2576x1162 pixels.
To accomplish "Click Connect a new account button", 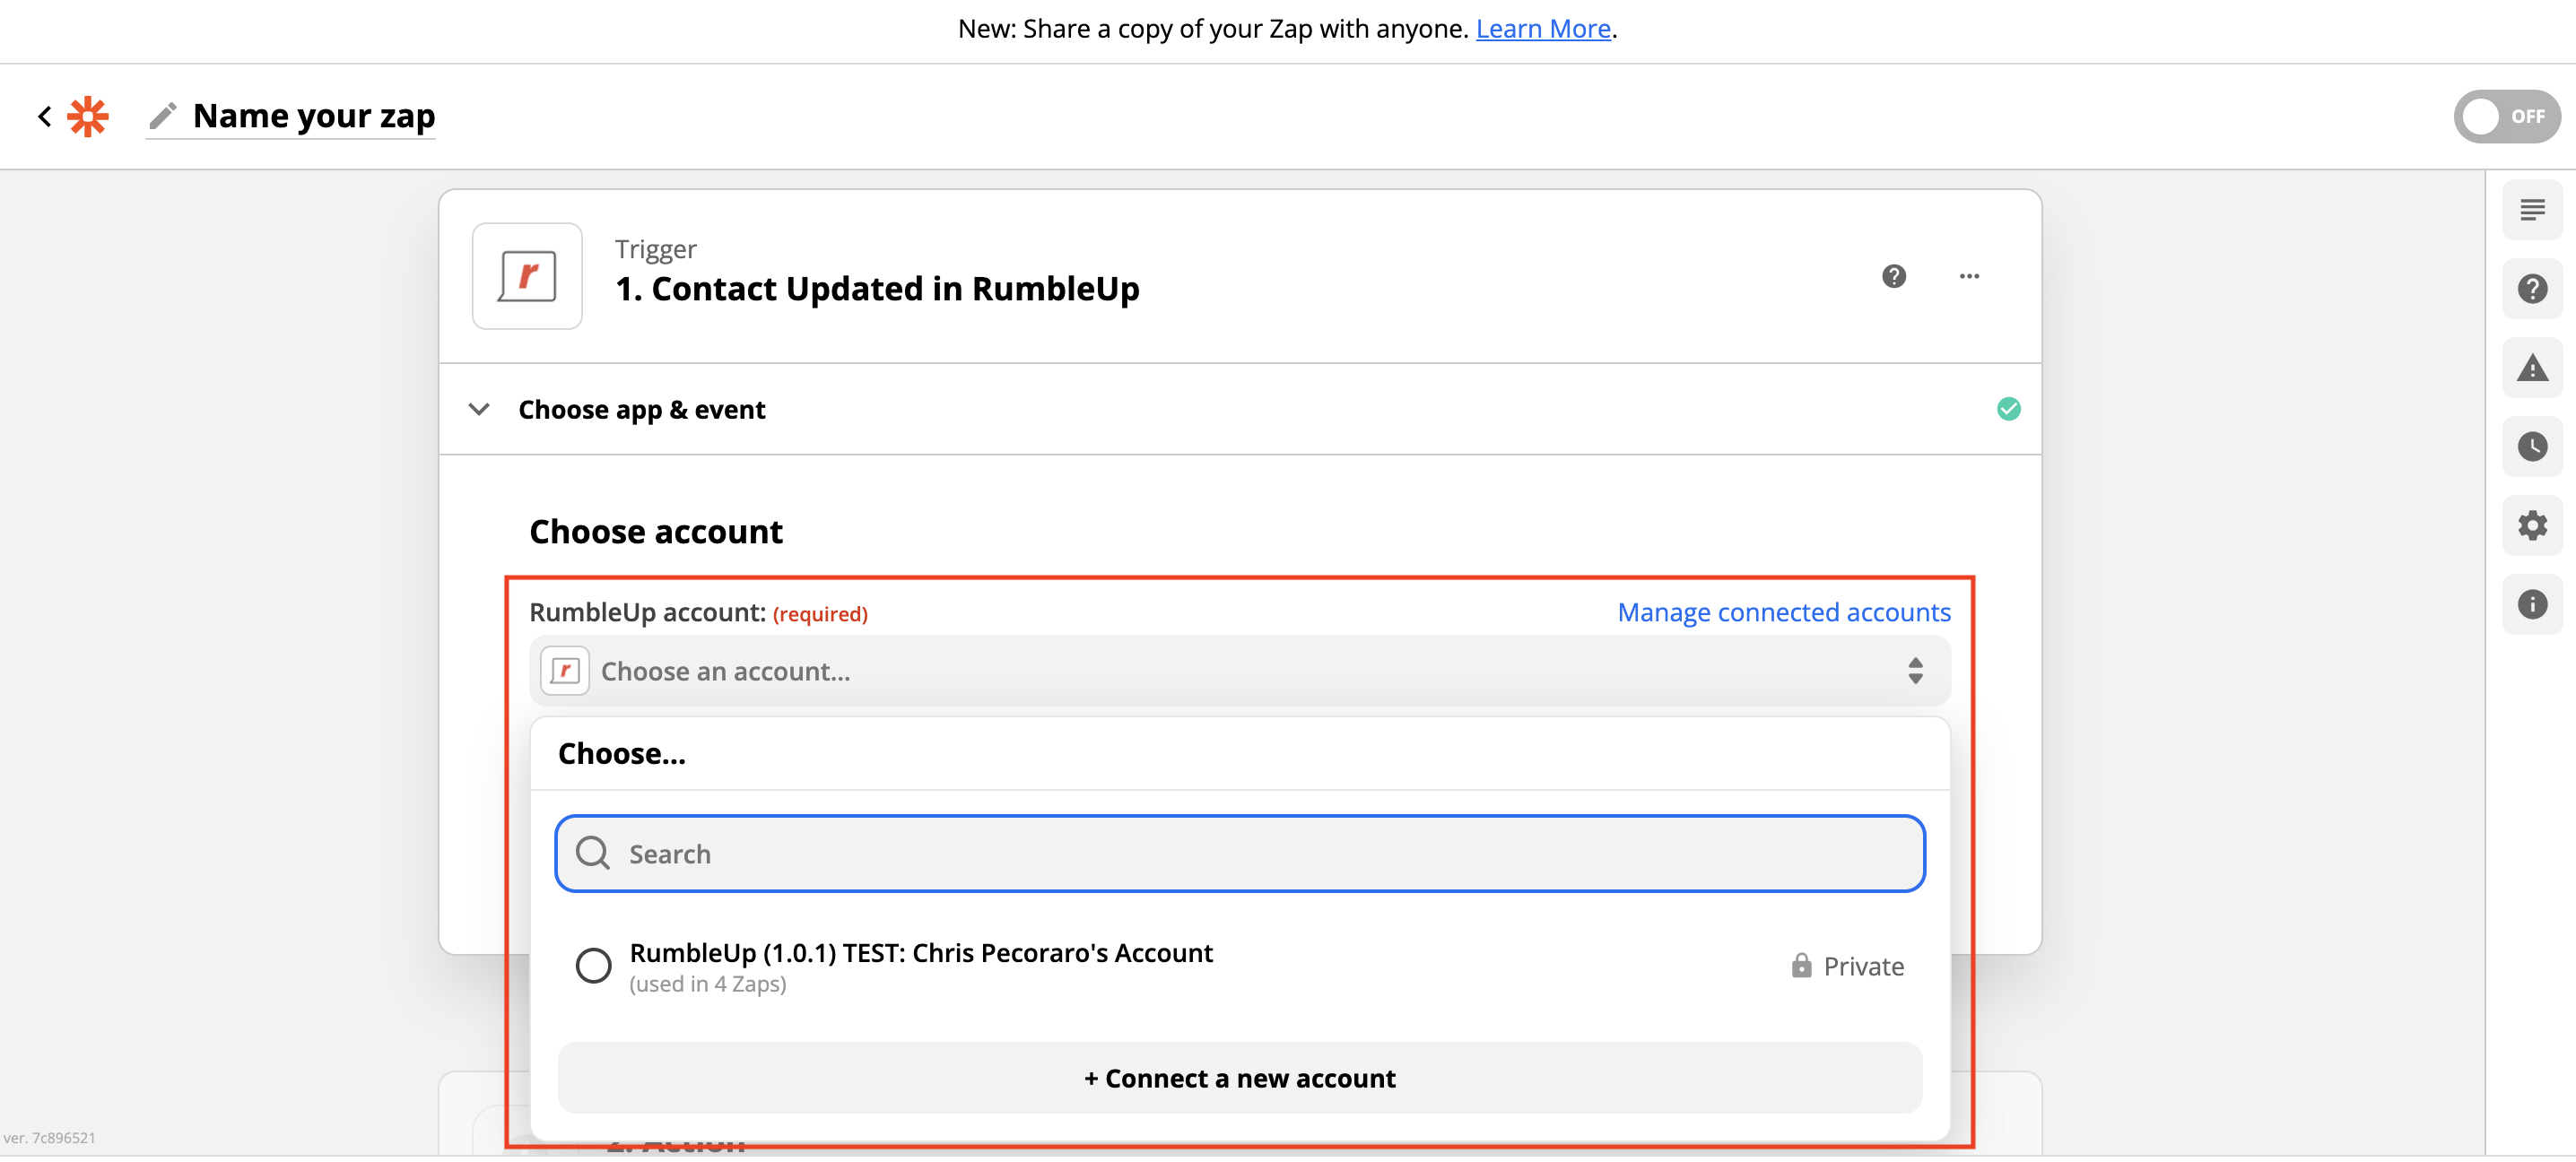I will [x=1239, y=1078].
